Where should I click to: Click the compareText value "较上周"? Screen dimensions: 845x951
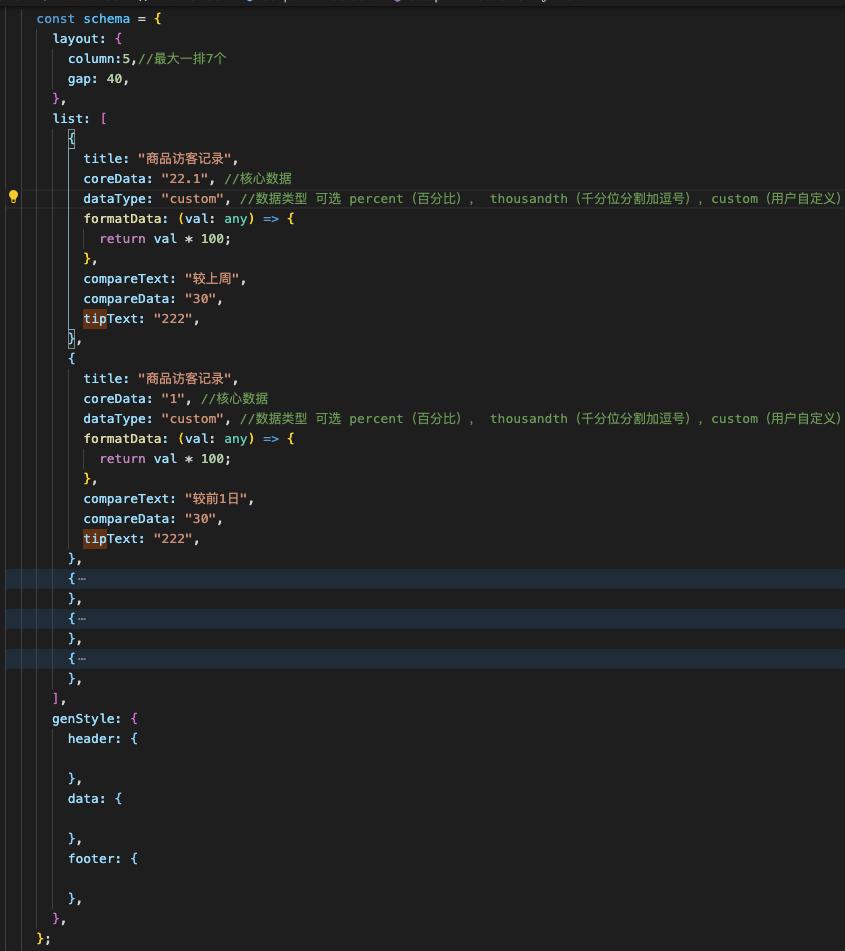pos(212,279)
